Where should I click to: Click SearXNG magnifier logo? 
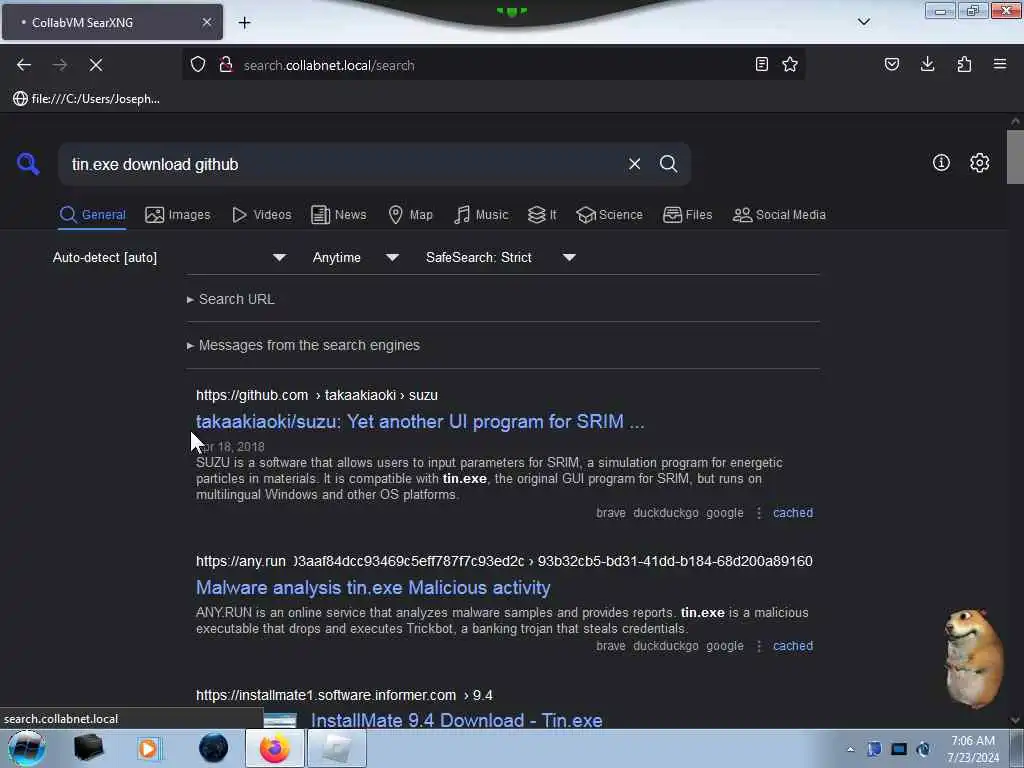tap(28, 164)
